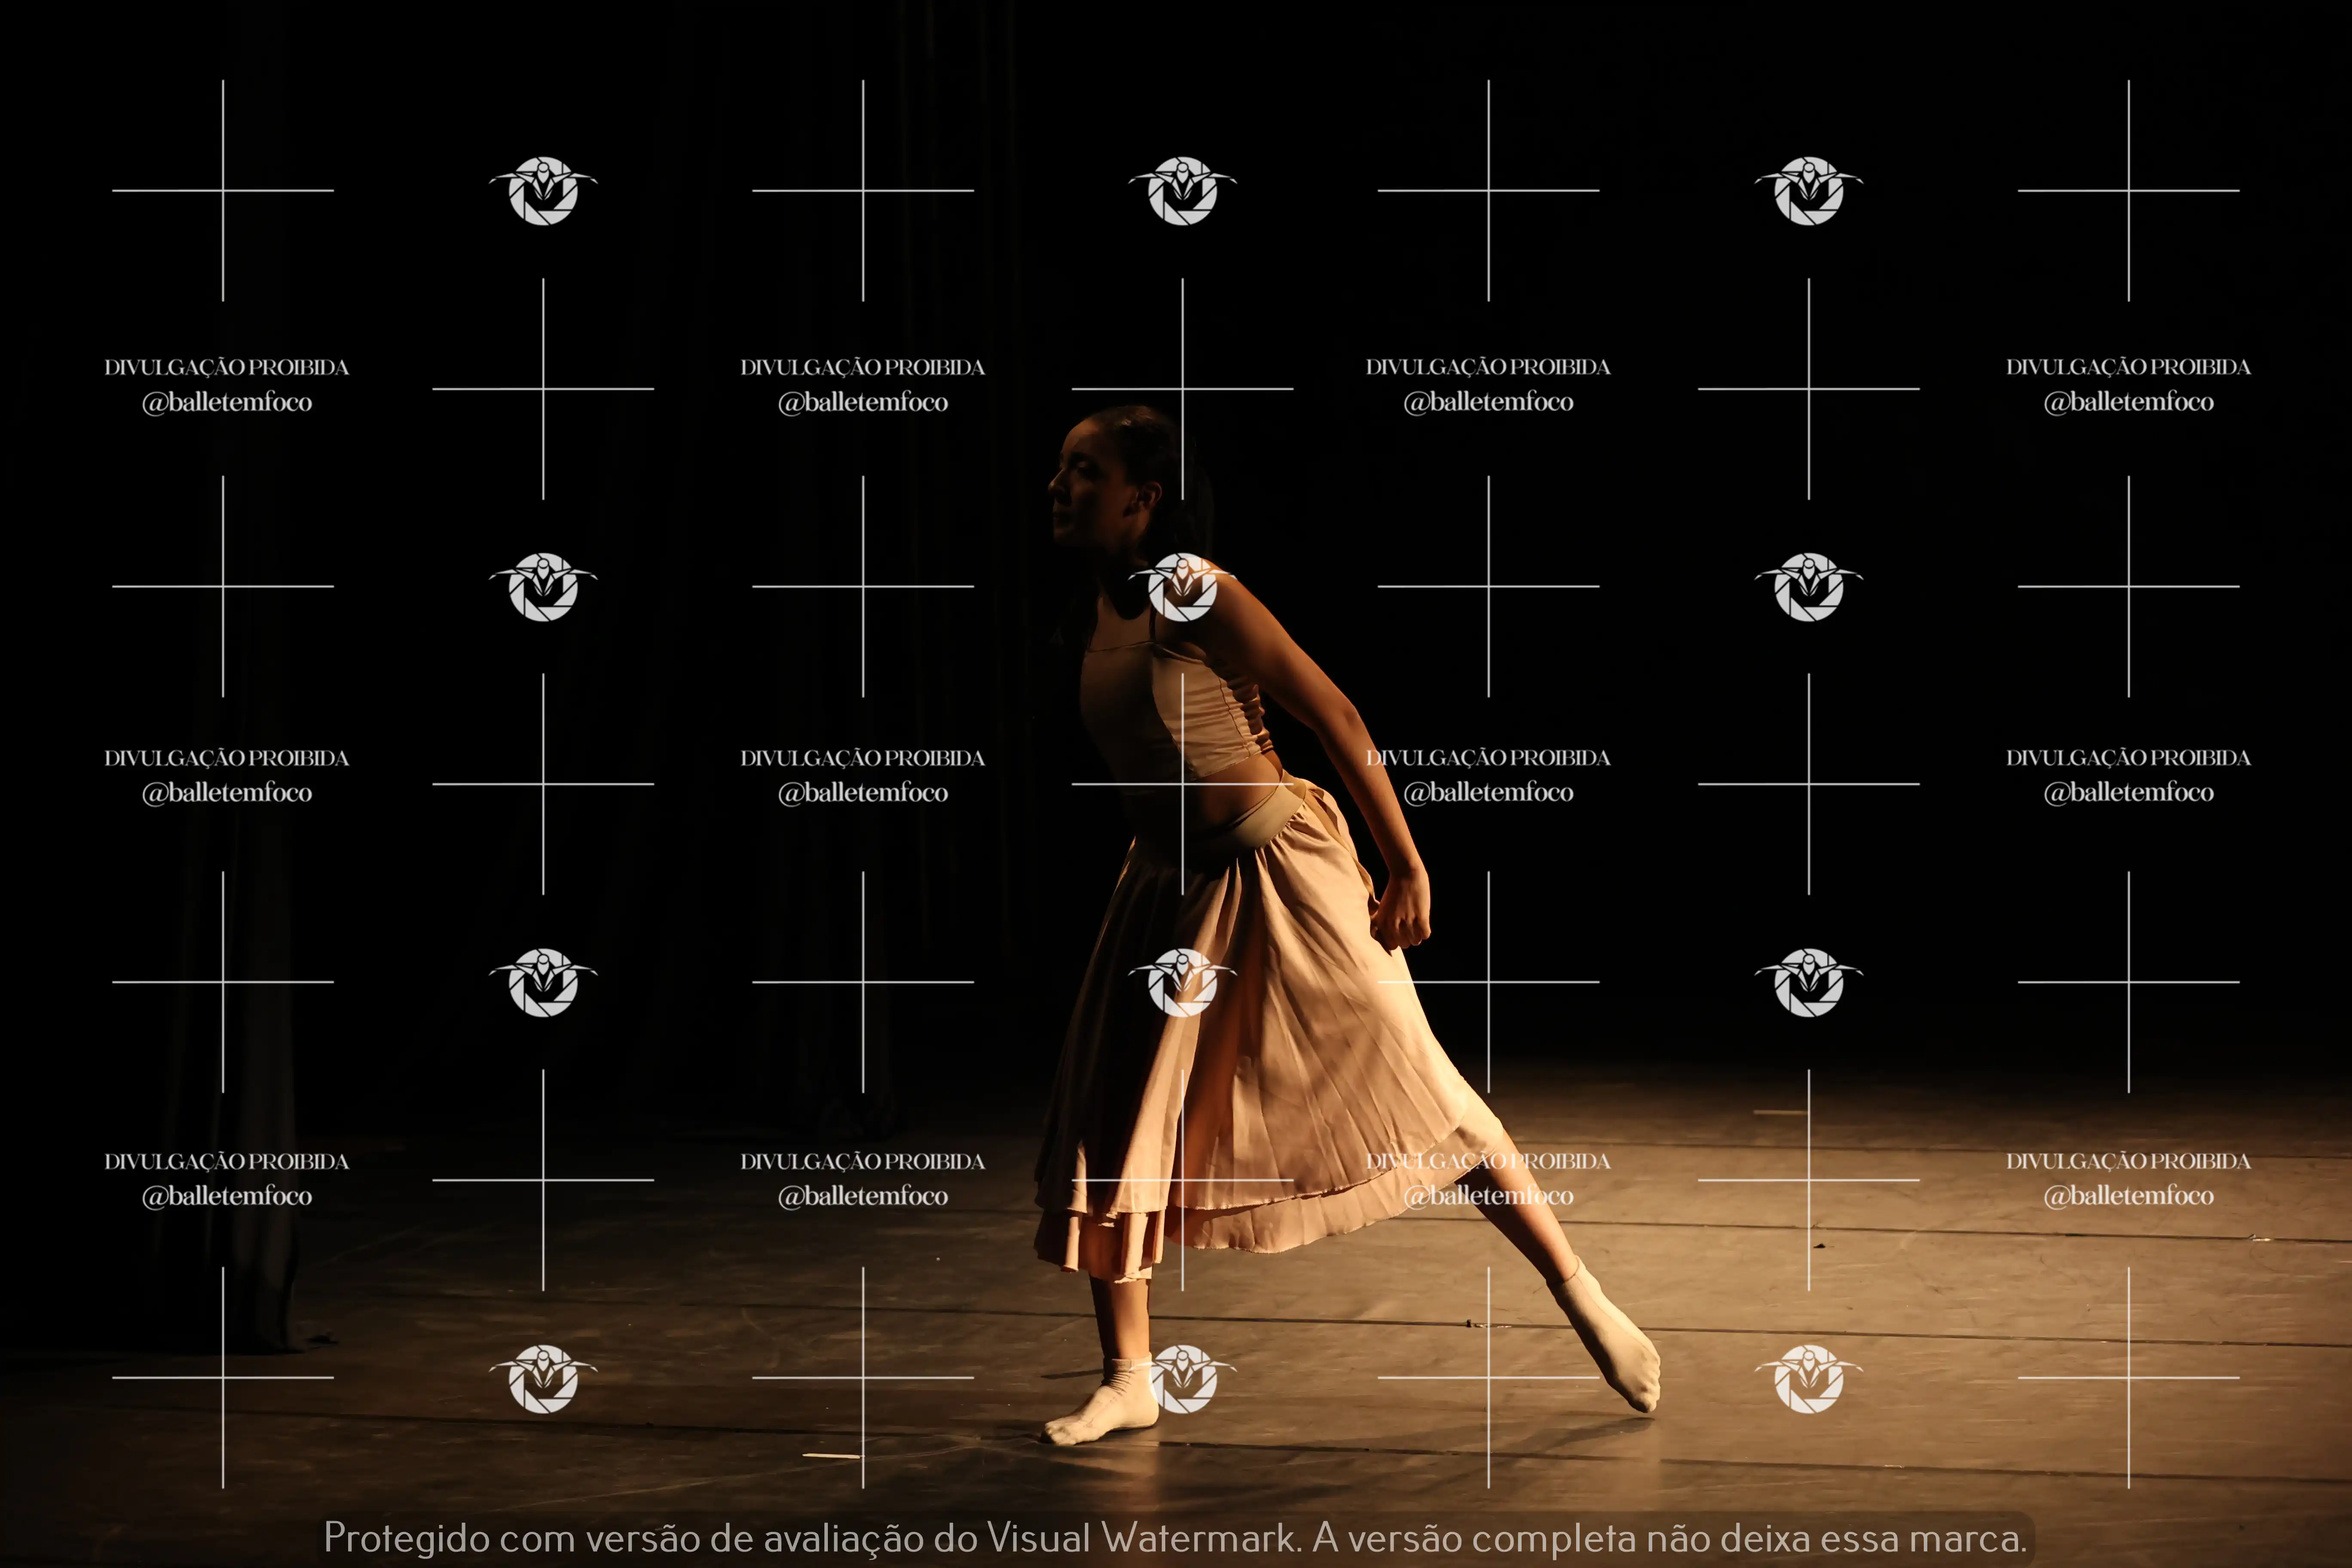Click the top-center shutter logo above the dancer
The image size is (2352, 1568).
[1182, 190]
